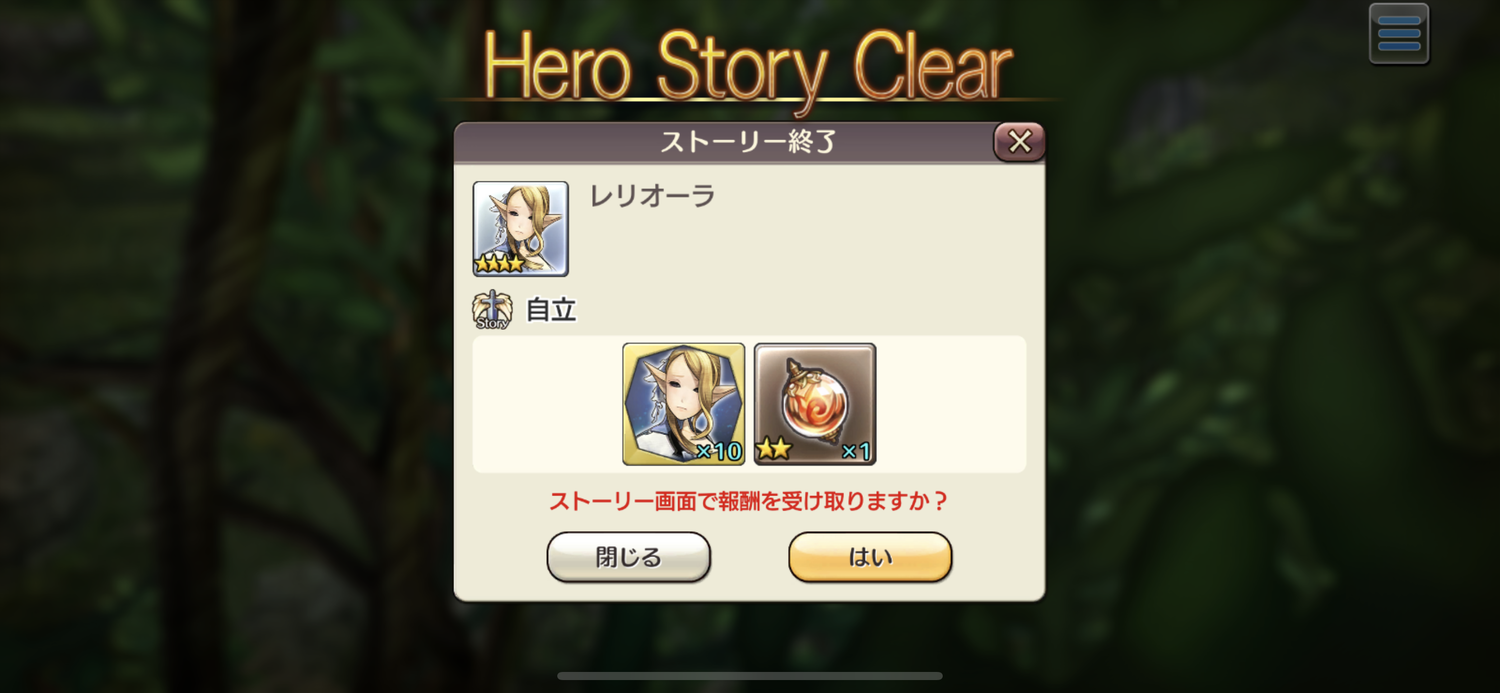Viewport: 1500px width, 693px height.
Task: Tap the red reward confirmation question
Action: 749,501
